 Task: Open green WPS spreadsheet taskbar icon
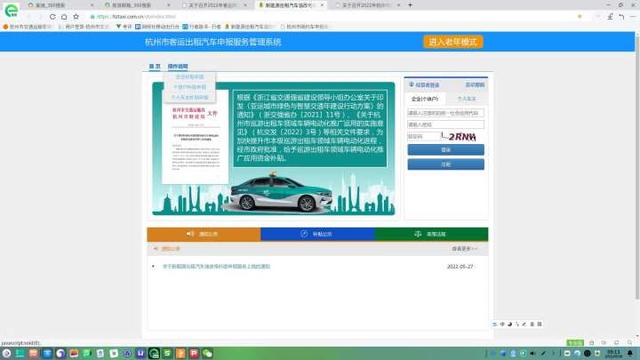pos(167,353)
